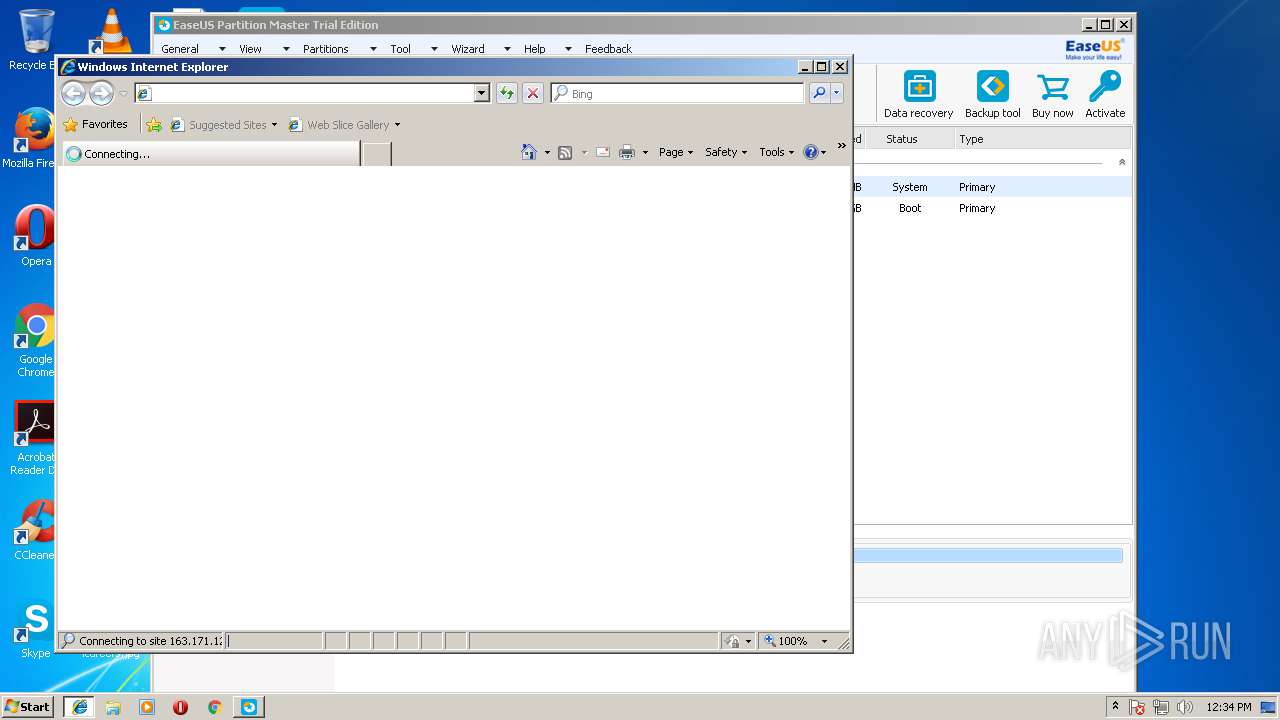The height and width of the screenshot is (720, 1280).
Task: Click the network tray icon
Action: pos(1161,707)
